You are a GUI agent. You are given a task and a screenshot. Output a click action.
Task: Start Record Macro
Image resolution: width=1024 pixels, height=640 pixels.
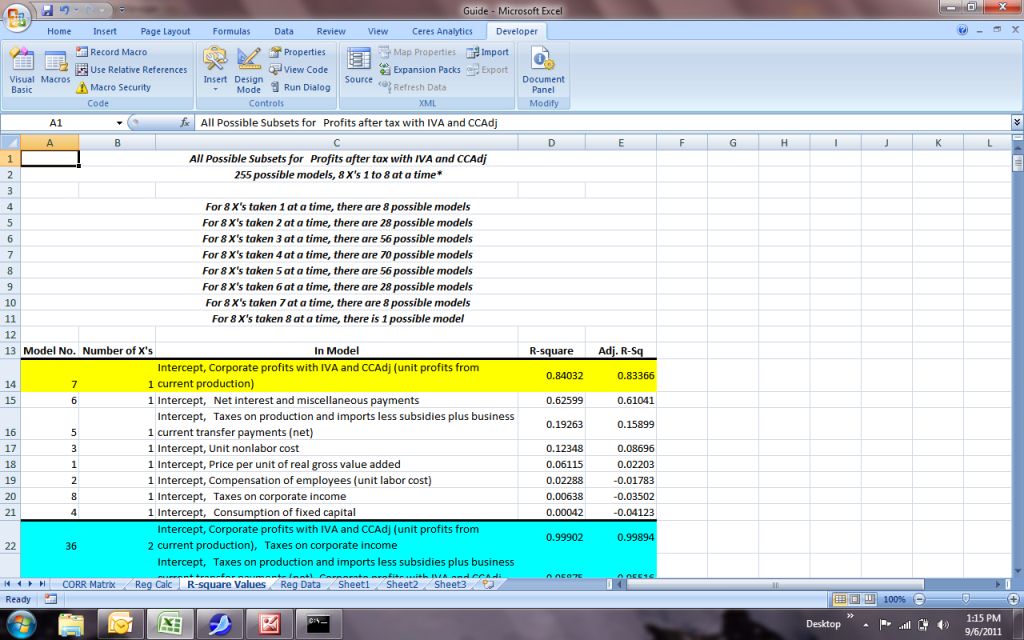[x=112, y=52]
